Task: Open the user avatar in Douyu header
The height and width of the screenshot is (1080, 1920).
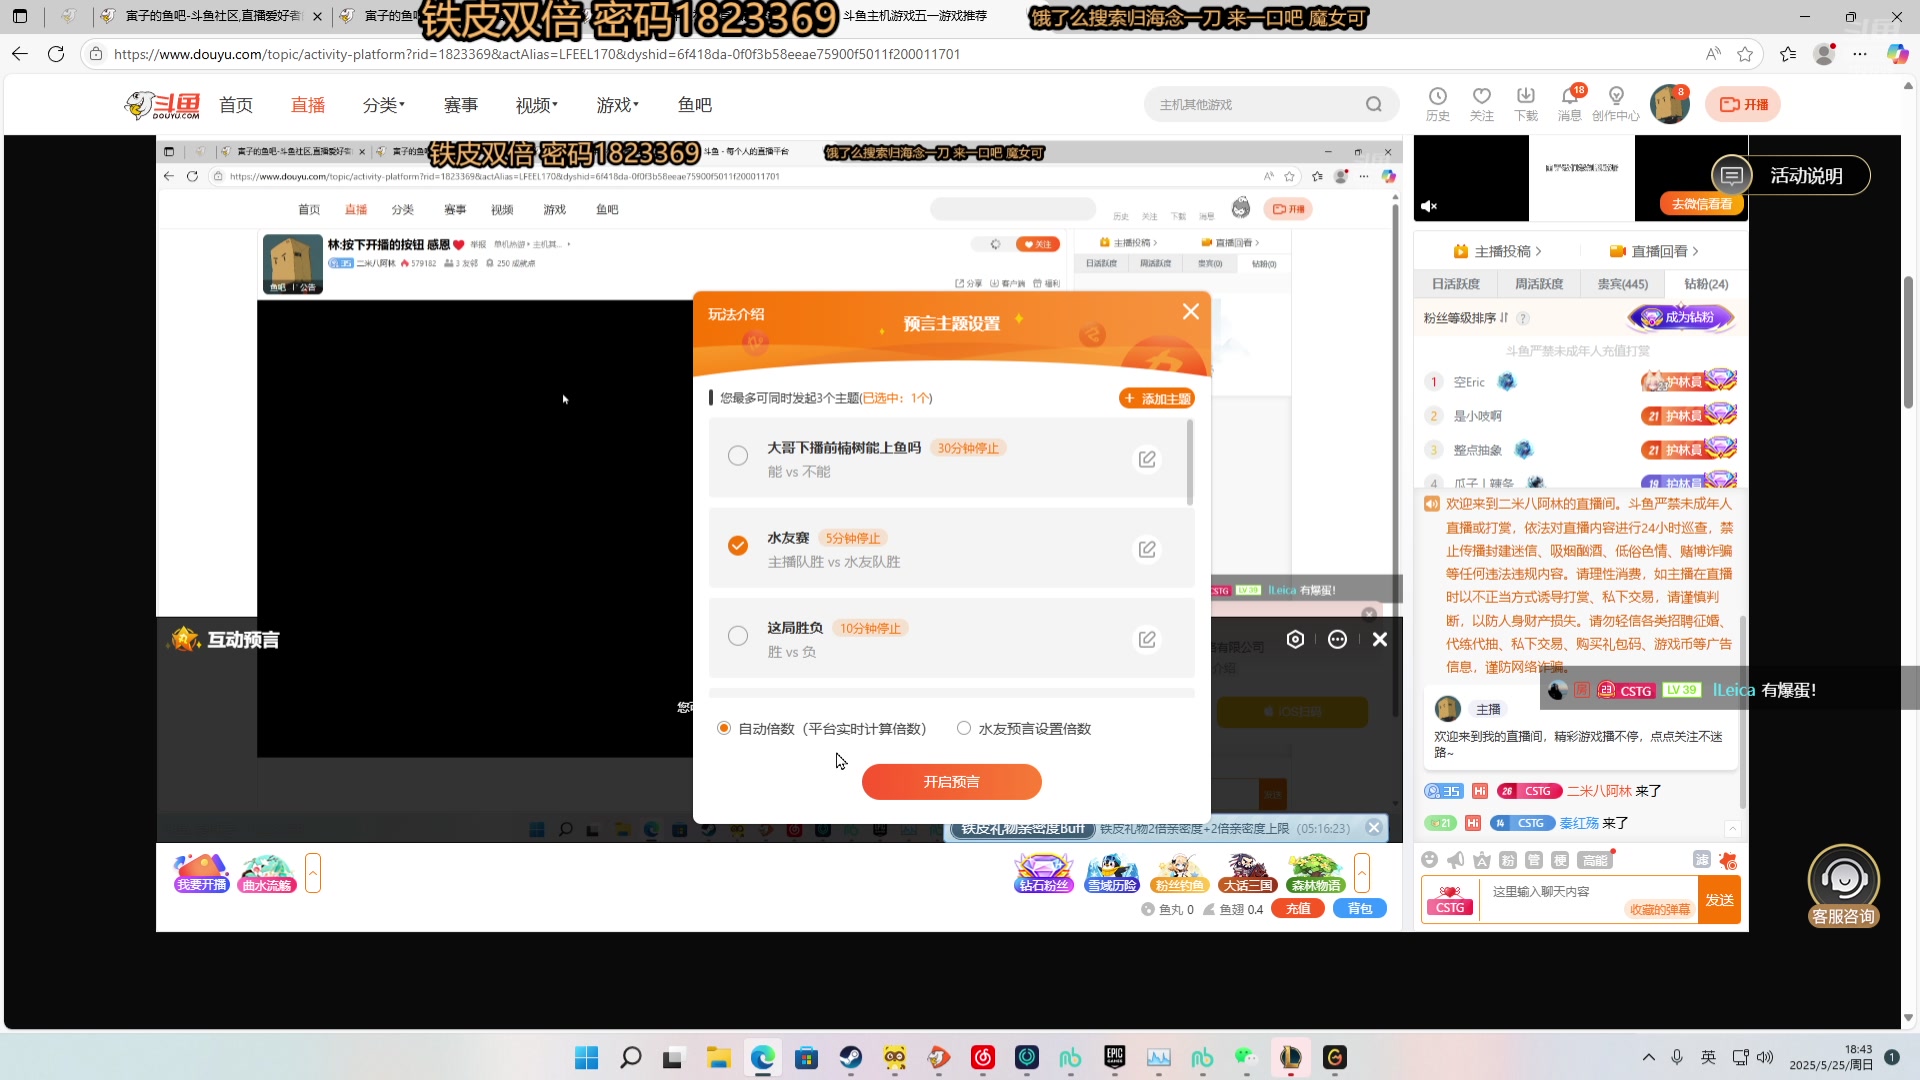Action: pos(1669,104)
